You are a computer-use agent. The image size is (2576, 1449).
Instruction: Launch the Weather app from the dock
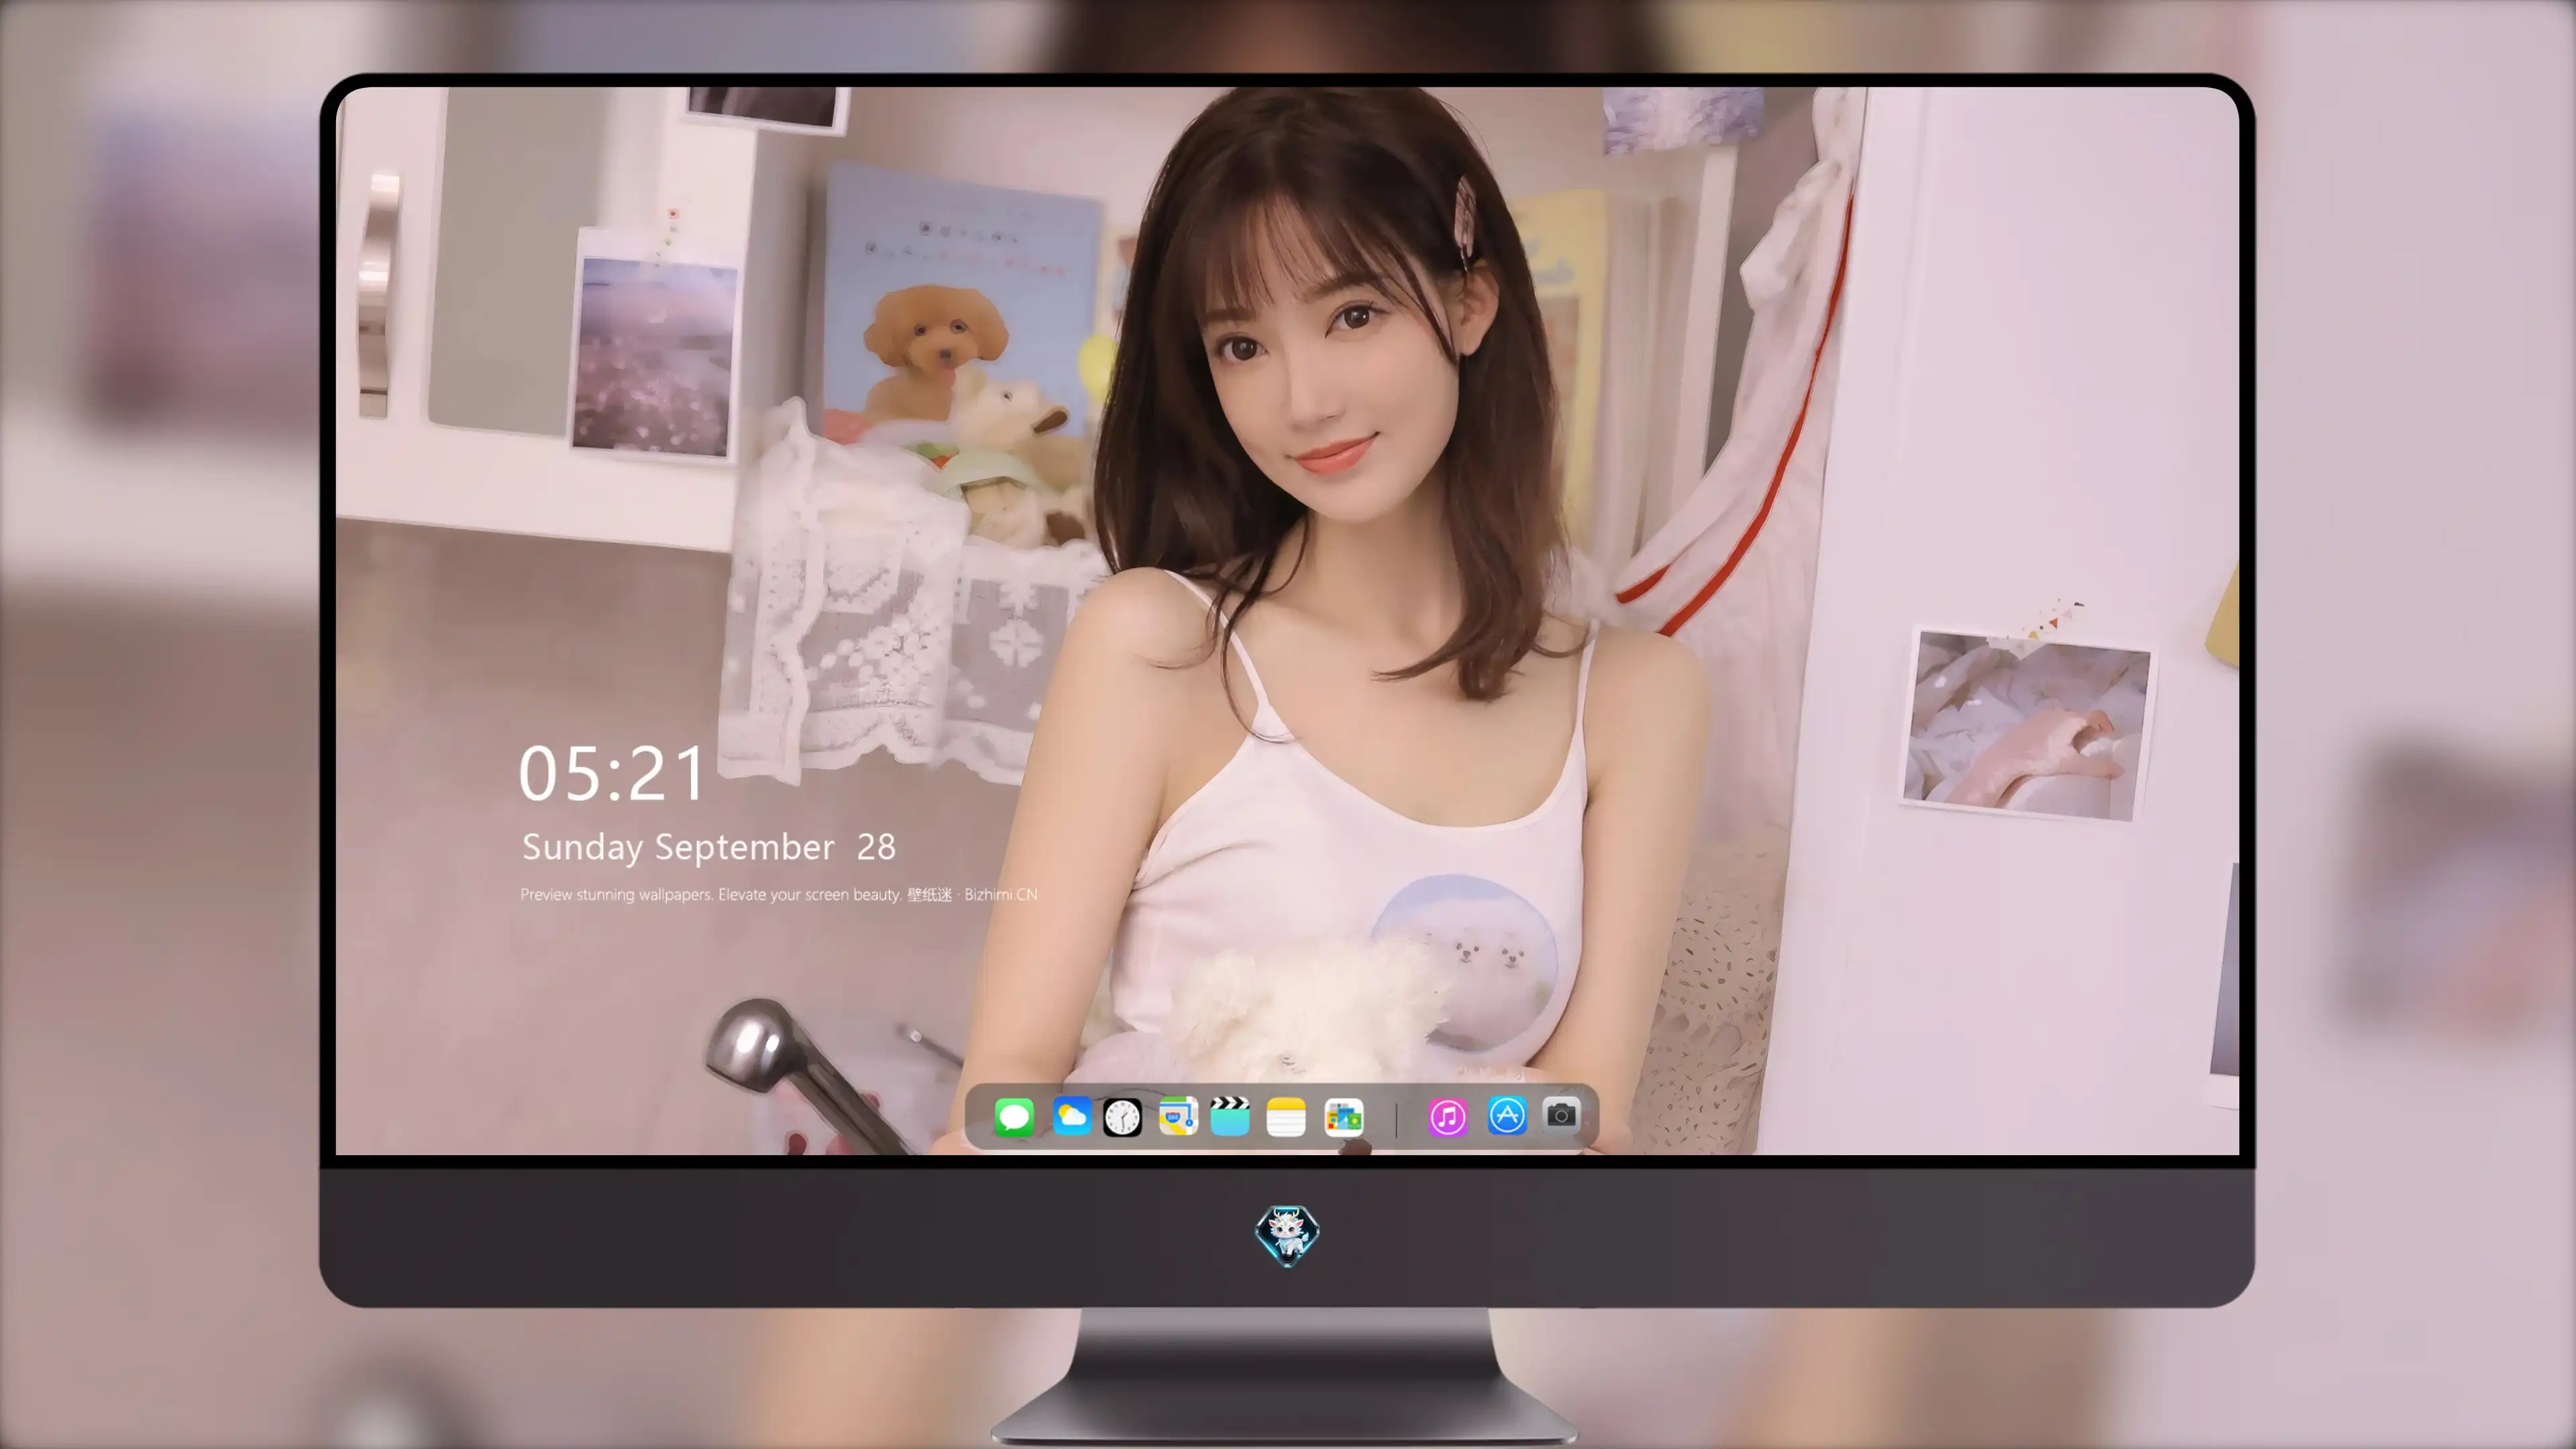point(1071,1116)
